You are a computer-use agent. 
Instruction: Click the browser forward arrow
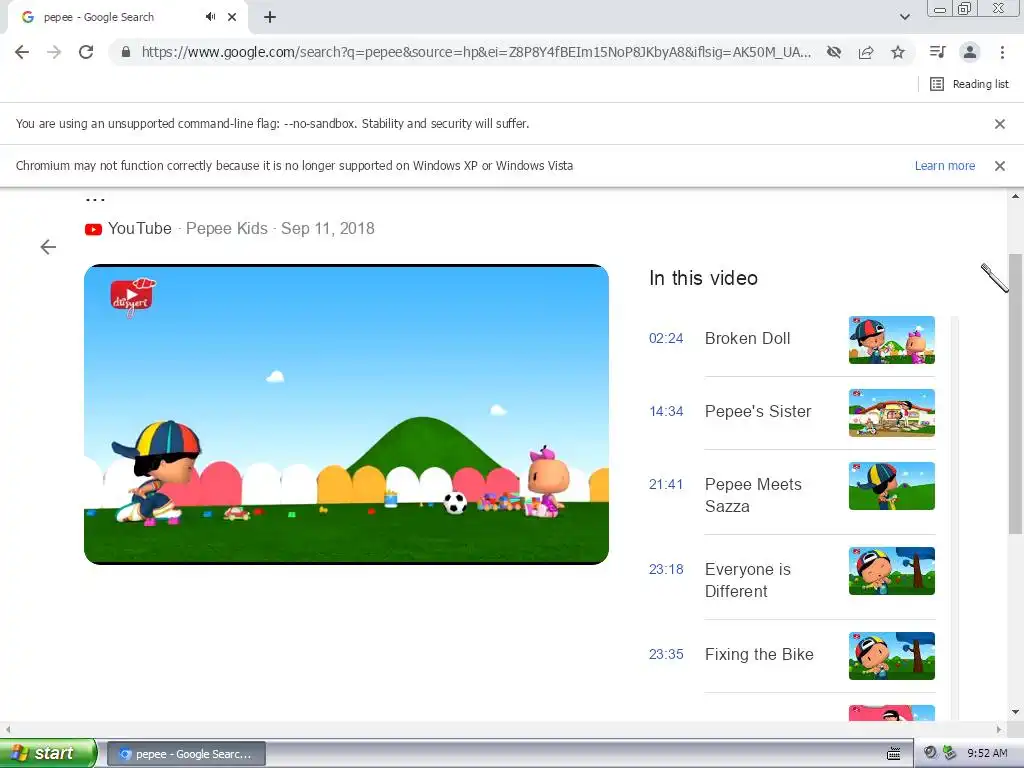click(x=54, y=52)
